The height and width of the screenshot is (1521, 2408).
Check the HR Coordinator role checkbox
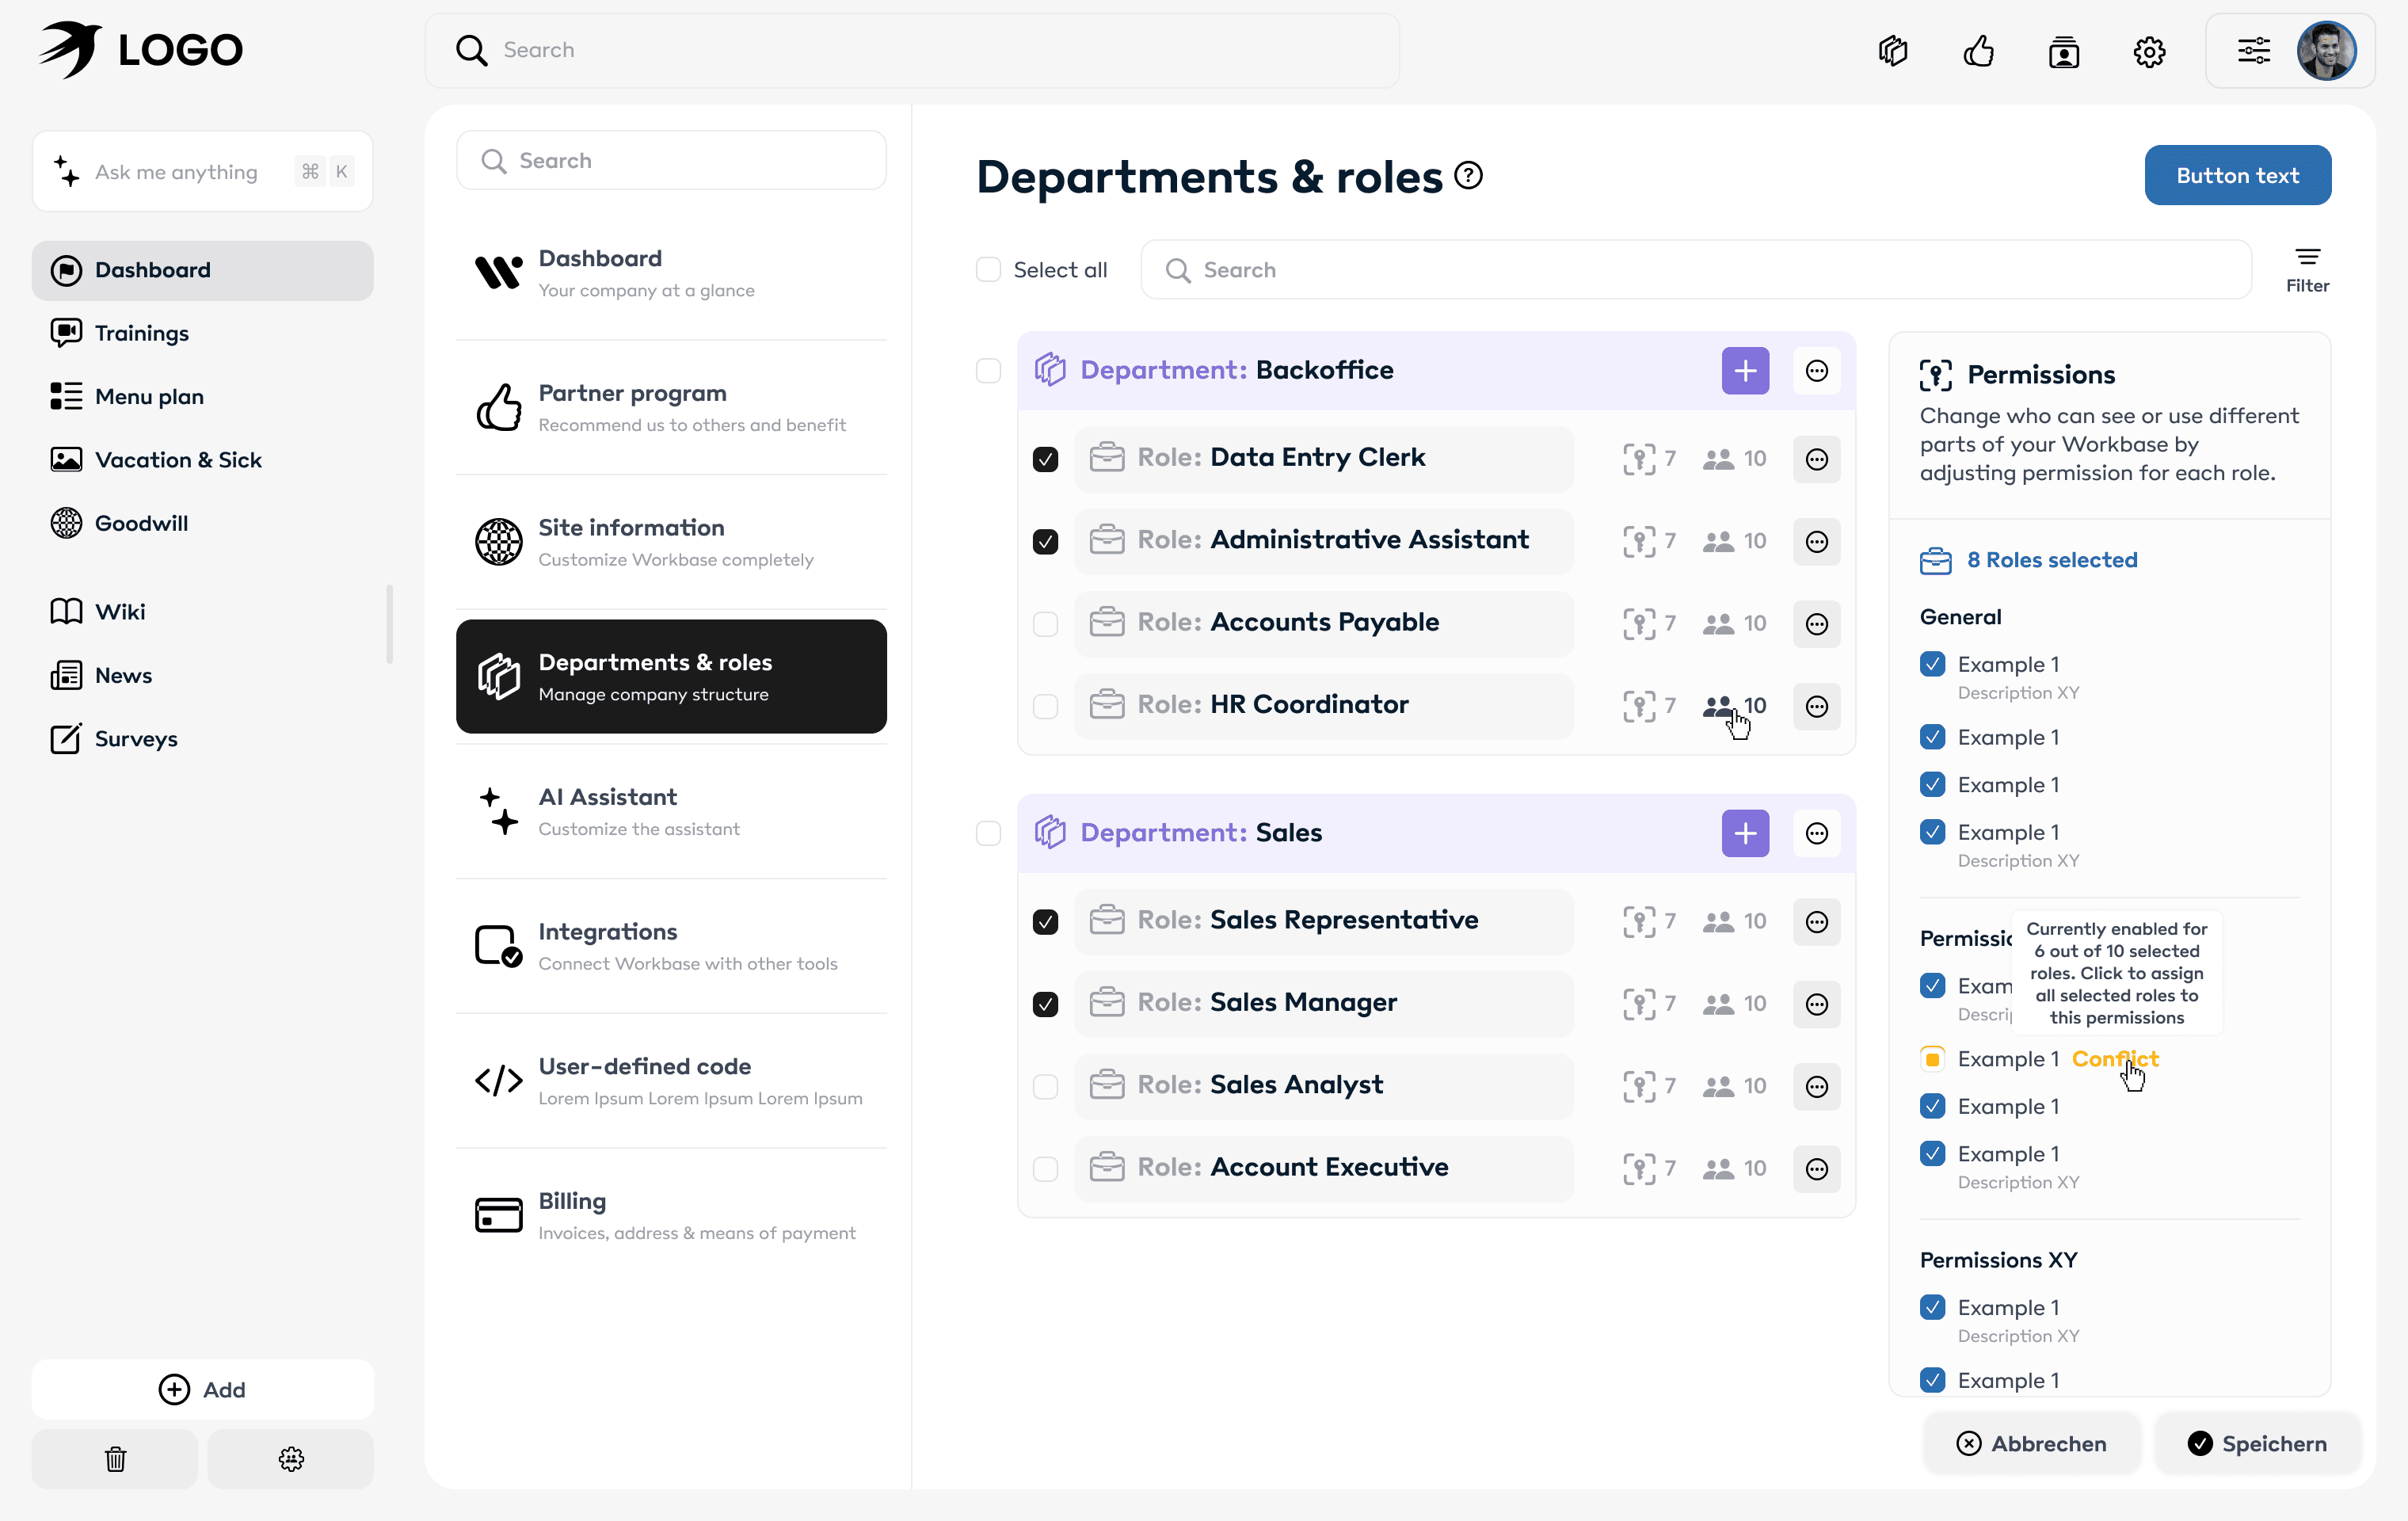coord(1045,706)
